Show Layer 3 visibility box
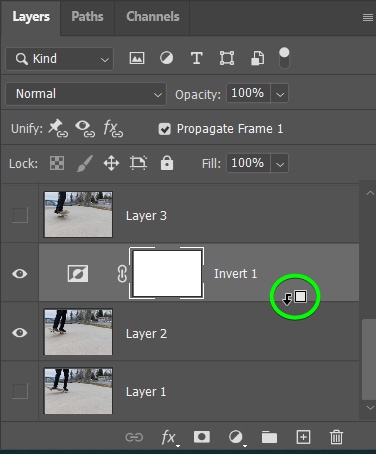Image resolution: width=376 pixels, height=454 pixels. click(x=20, y=215)
